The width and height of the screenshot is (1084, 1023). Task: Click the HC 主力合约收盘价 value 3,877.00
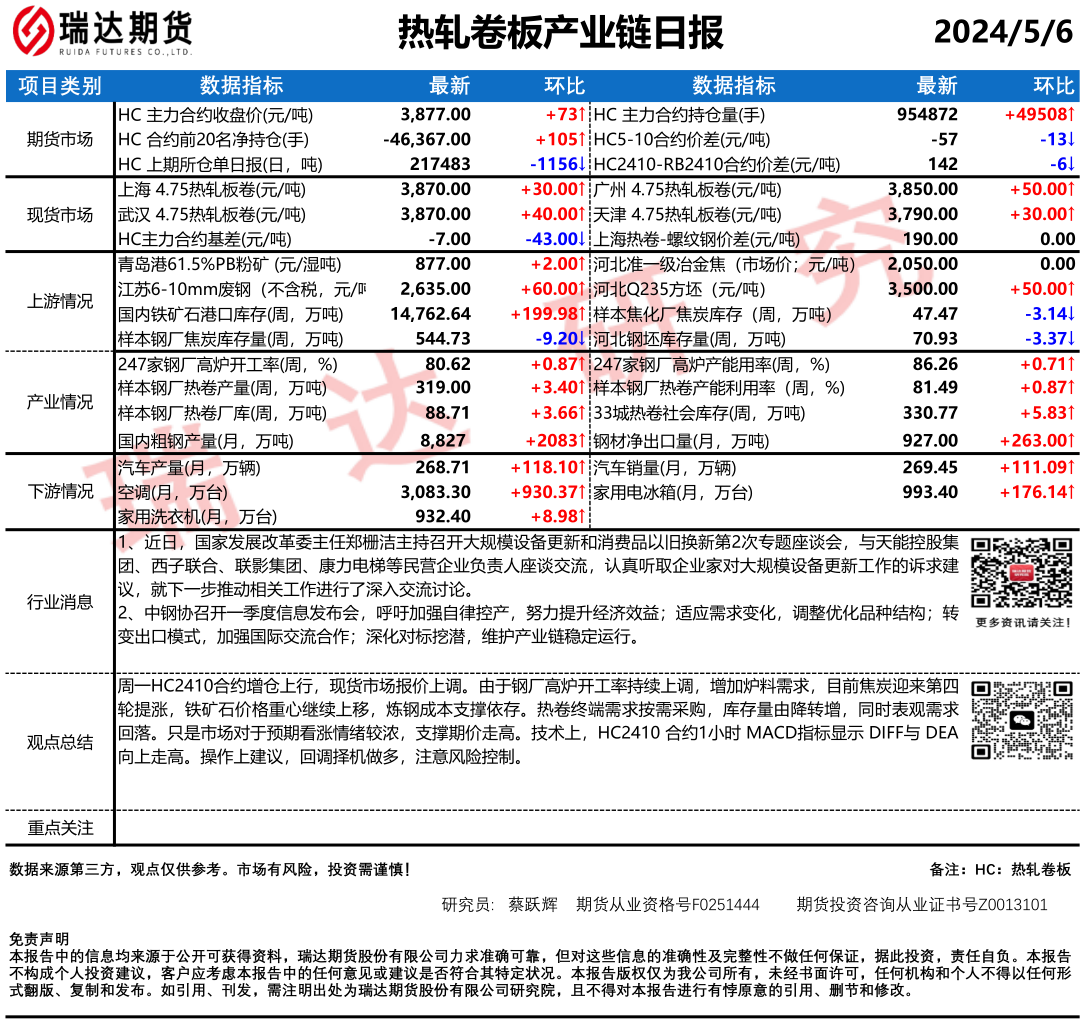[x=436, y=115]
